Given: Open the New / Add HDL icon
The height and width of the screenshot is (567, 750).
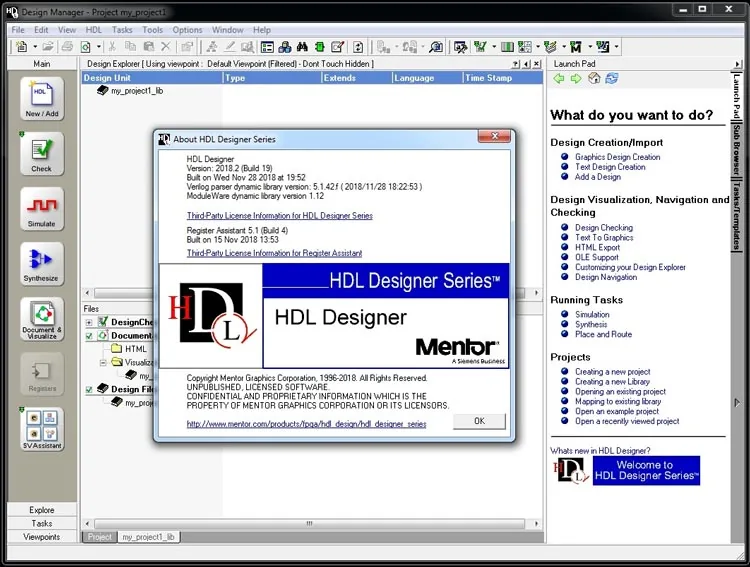Looking at the screenshot, I should (42, 99).
